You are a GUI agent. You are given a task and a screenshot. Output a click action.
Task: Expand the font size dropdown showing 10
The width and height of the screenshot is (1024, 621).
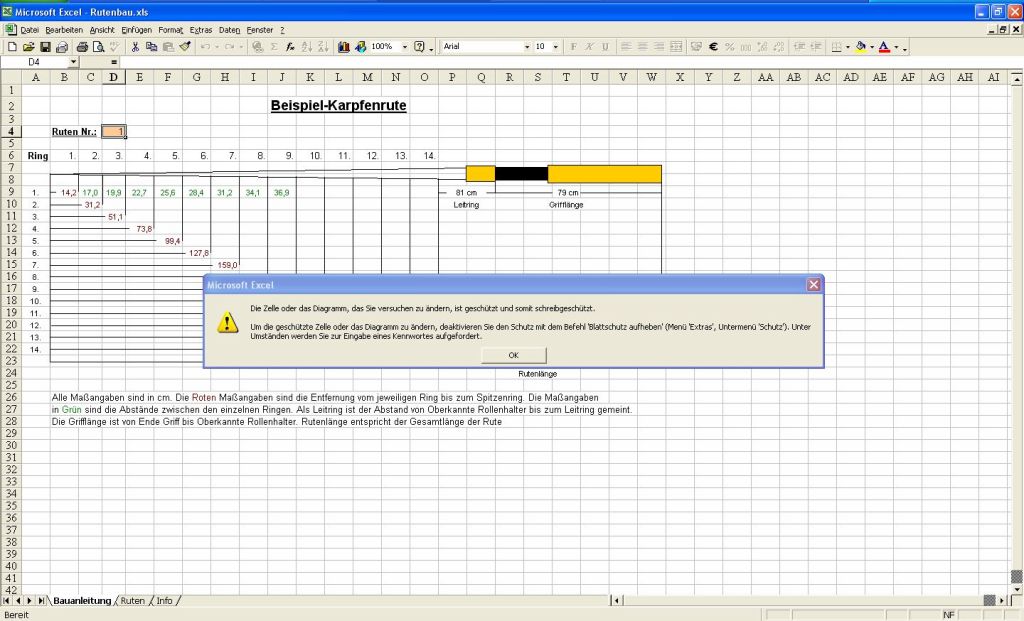pos(556,47)
